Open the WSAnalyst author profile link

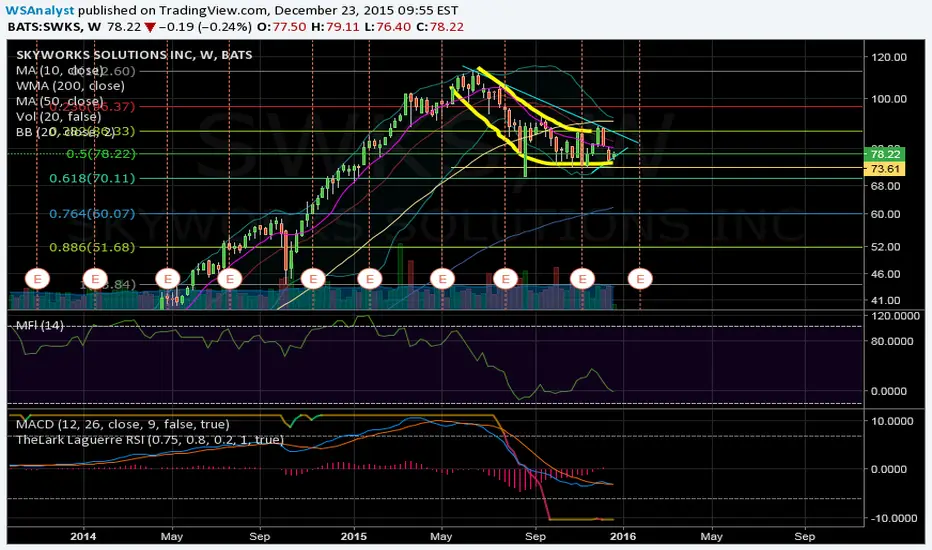(40, 10)
